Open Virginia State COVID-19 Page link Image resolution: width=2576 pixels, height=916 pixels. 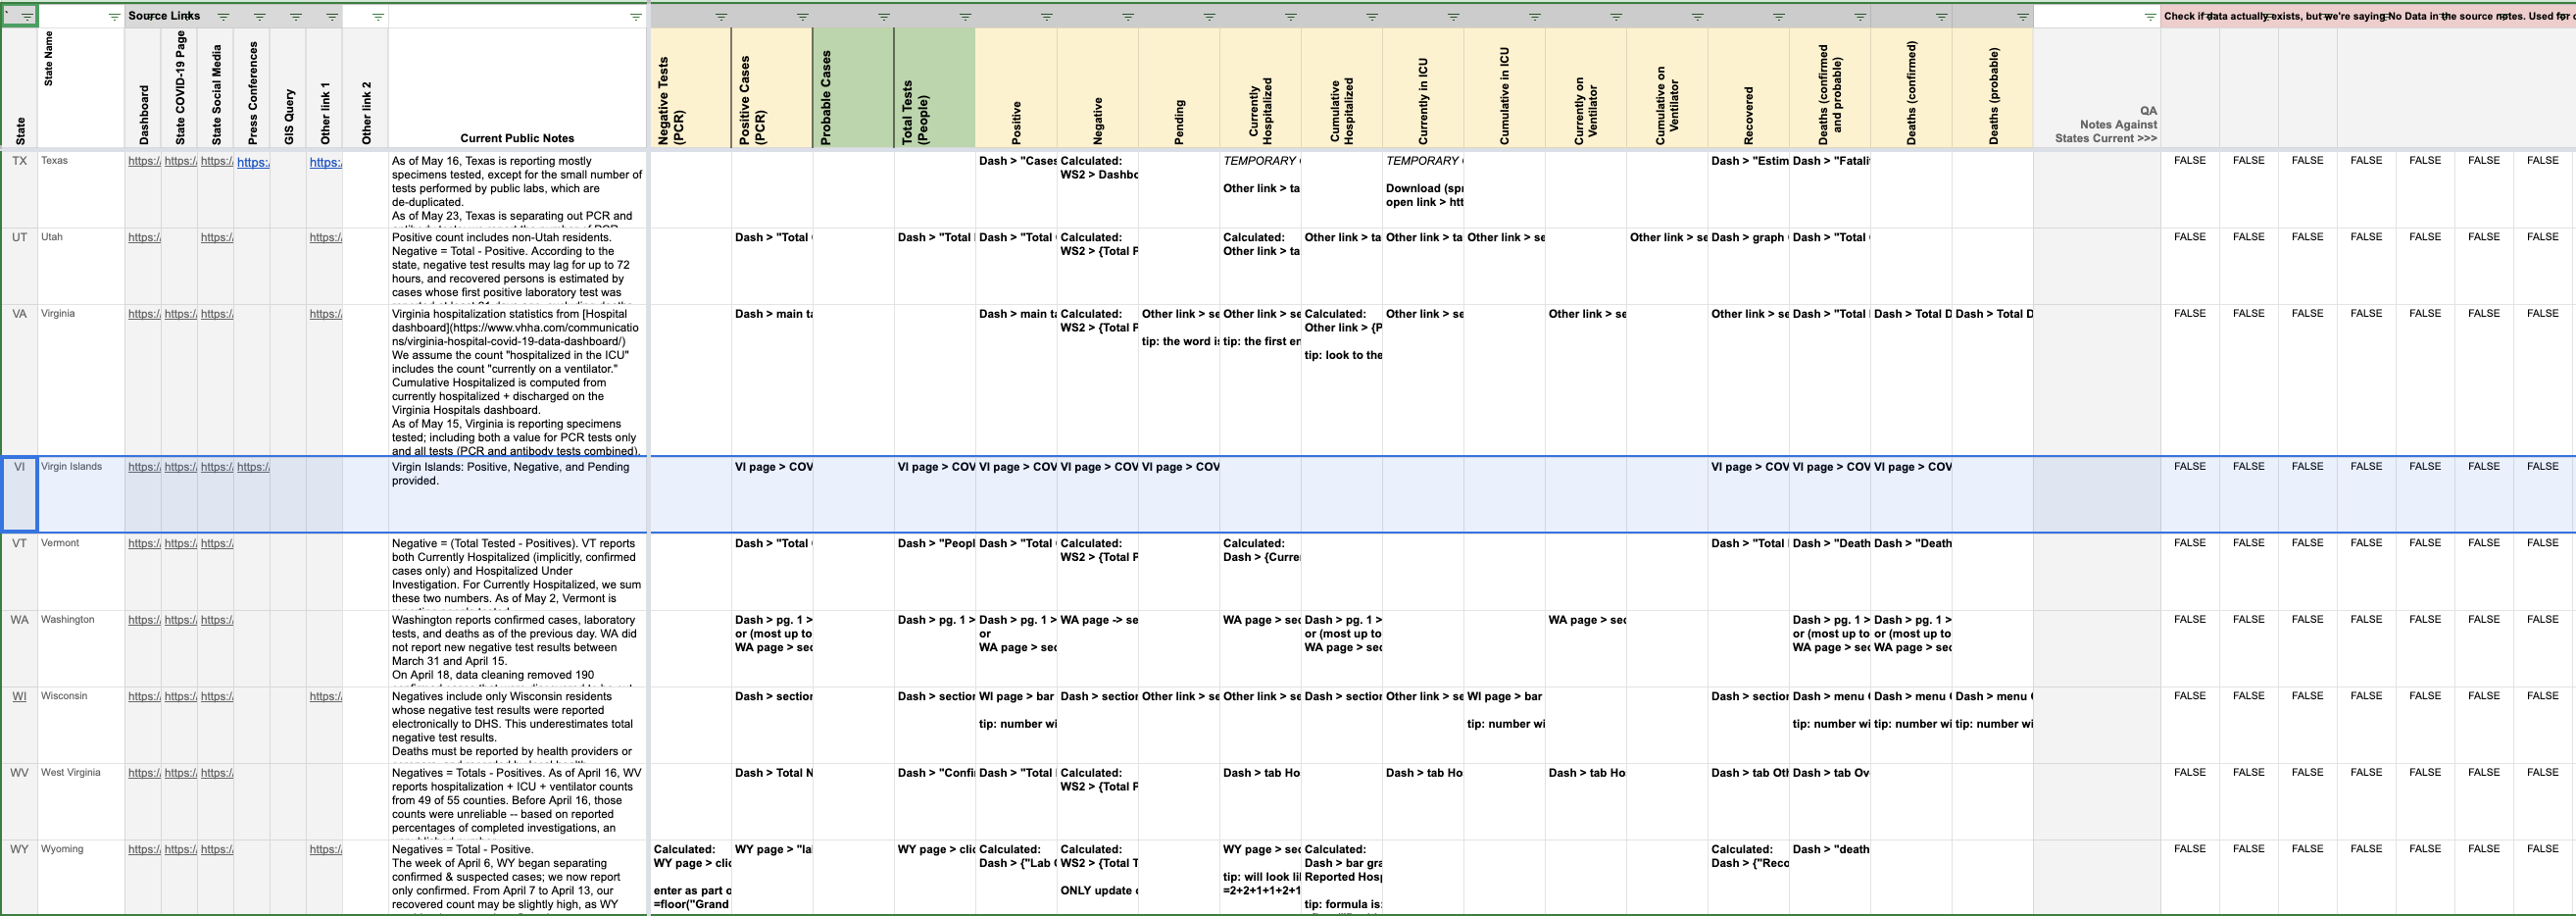click(180, 314)
